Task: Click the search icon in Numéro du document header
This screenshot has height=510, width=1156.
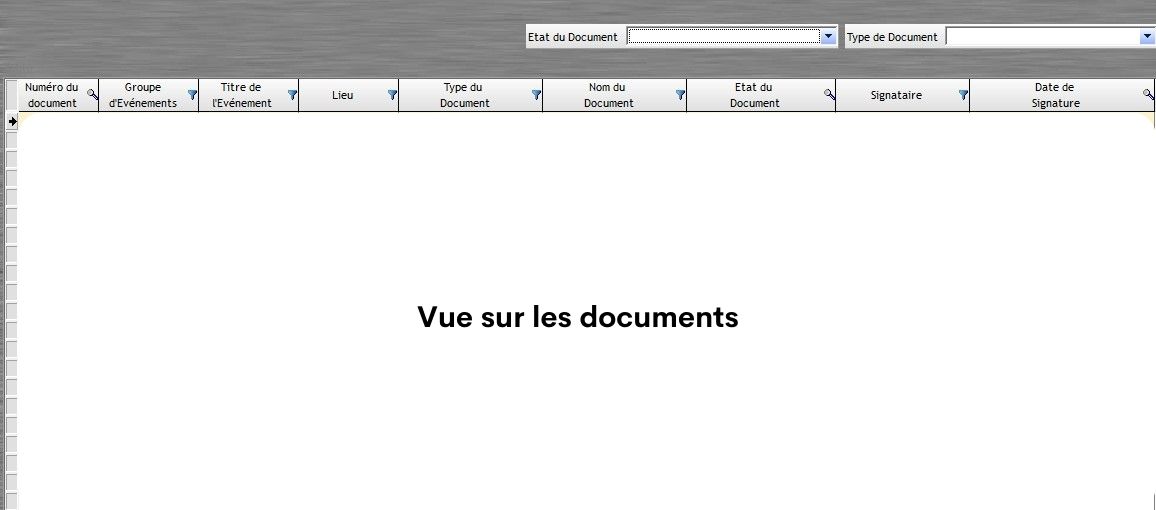Action: [x=92, y=94]
